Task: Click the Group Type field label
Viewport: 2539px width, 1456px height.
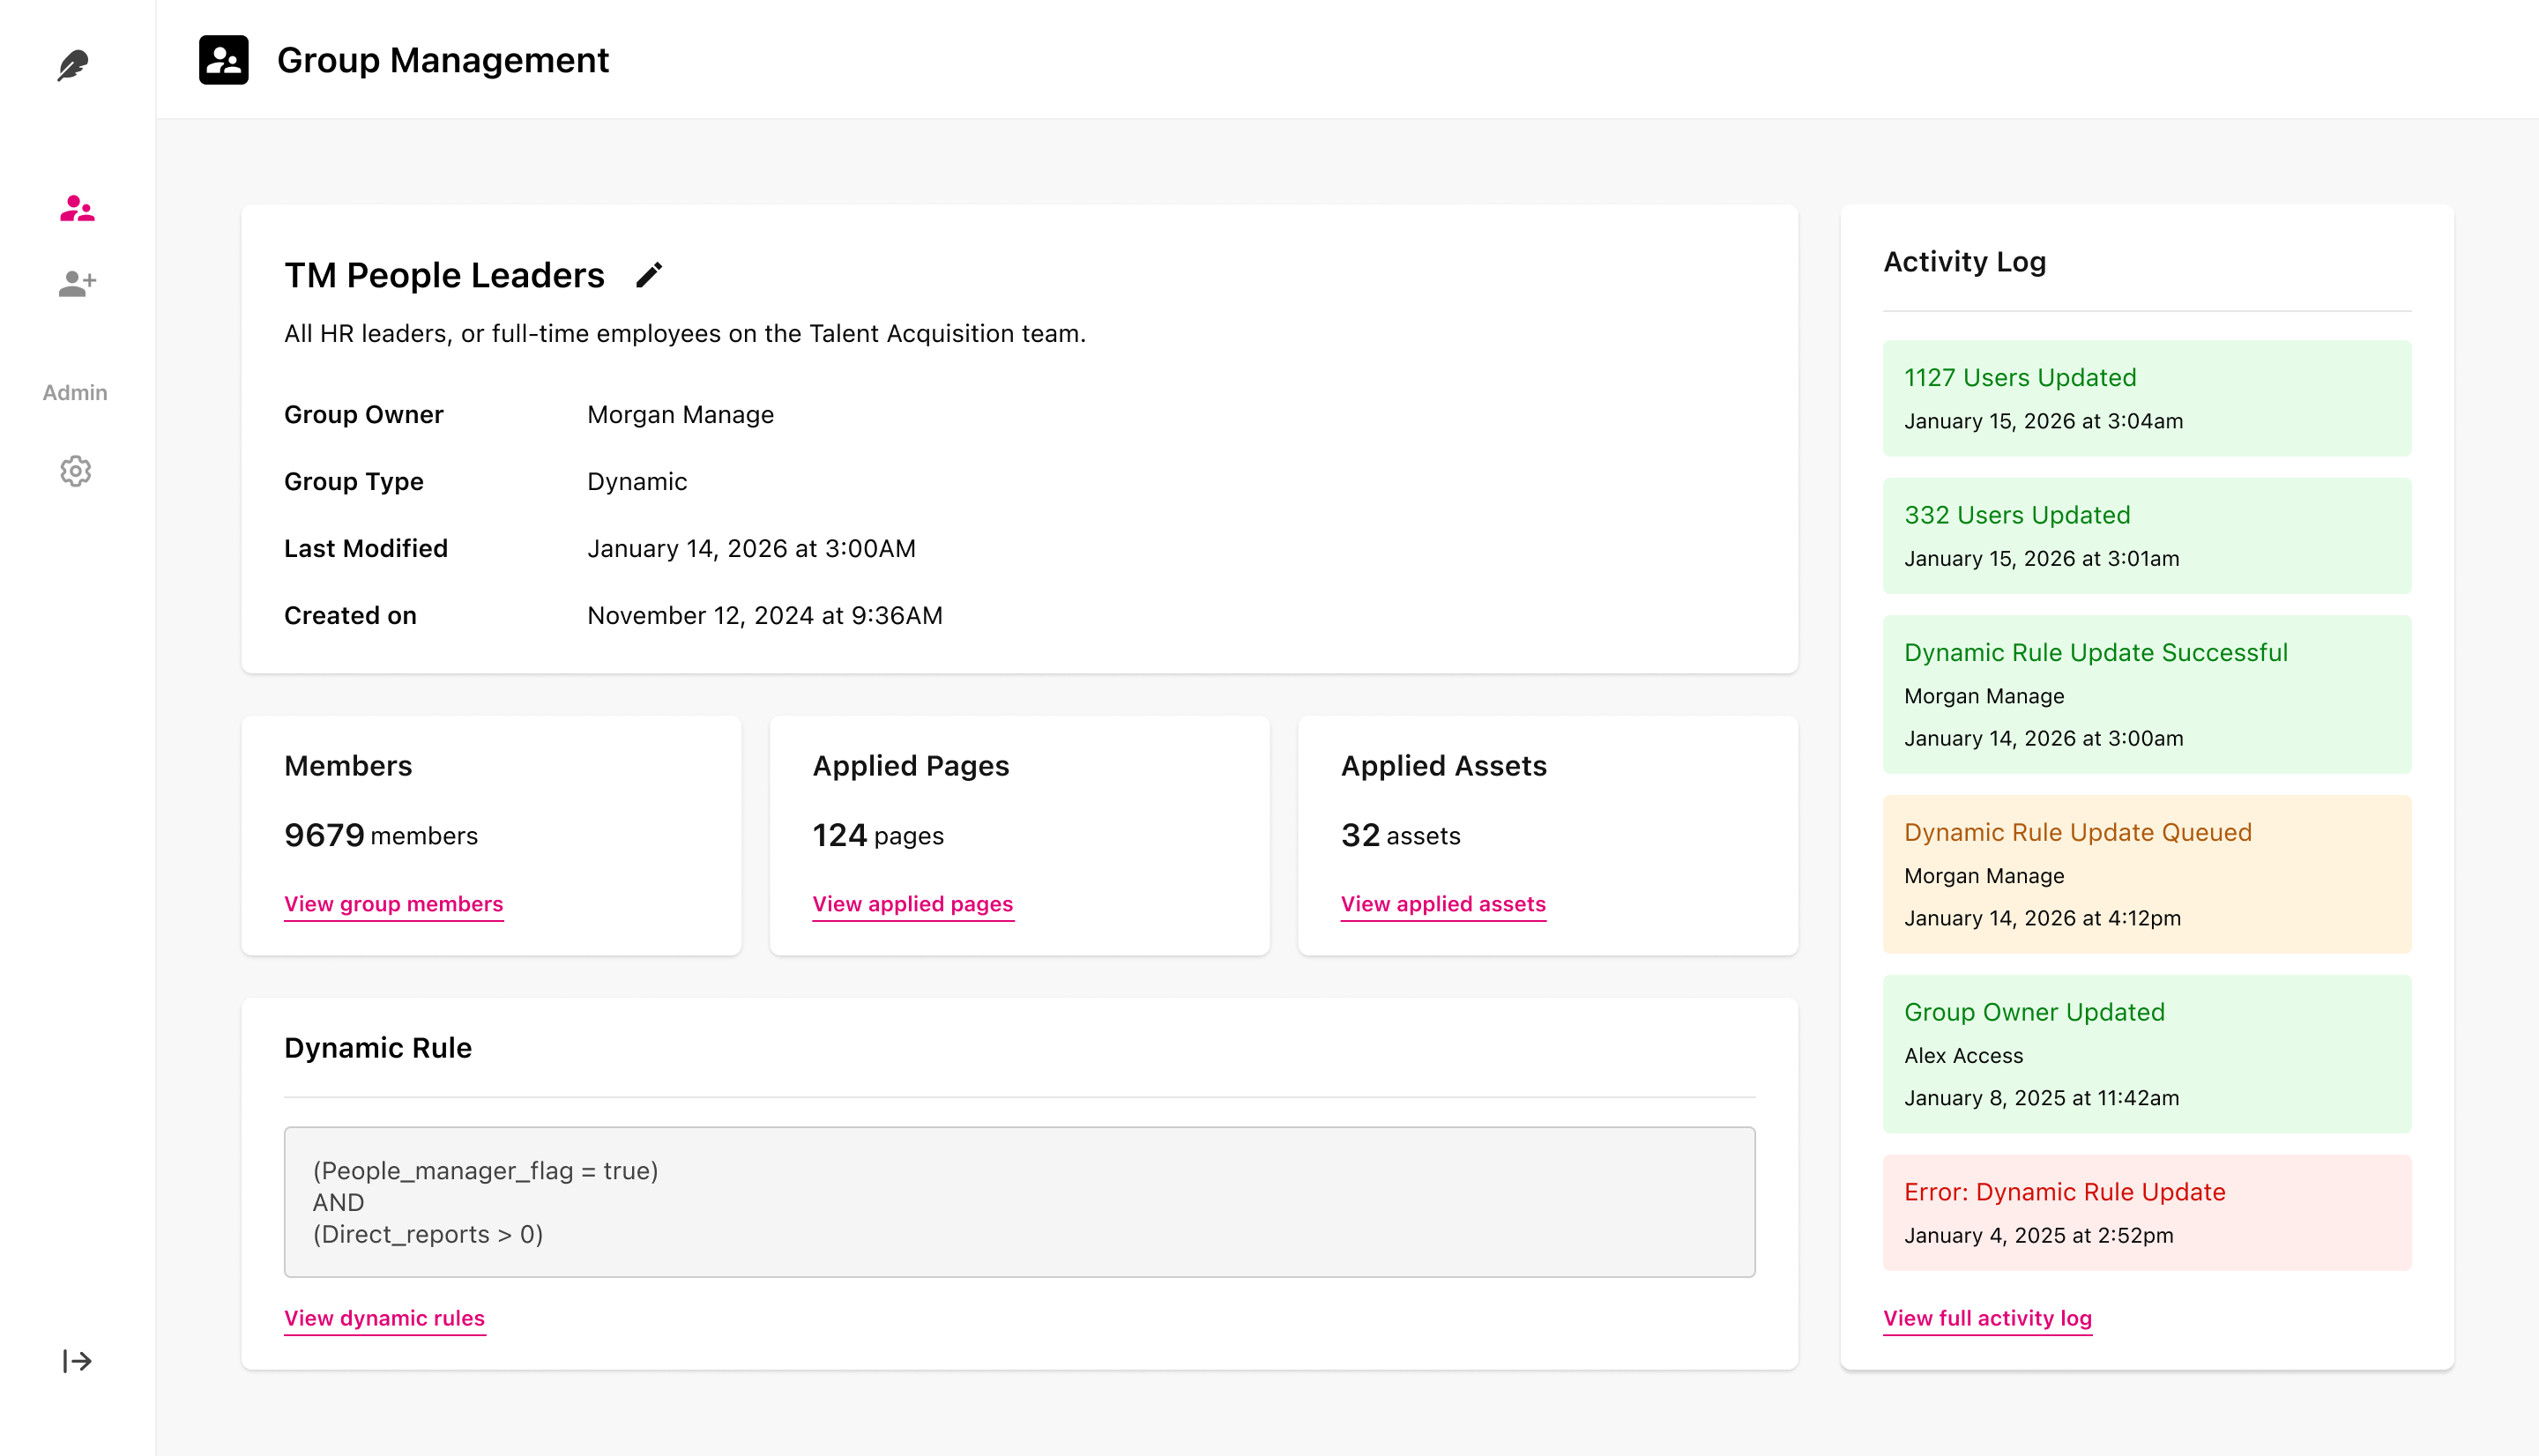Action: point(354,482)
